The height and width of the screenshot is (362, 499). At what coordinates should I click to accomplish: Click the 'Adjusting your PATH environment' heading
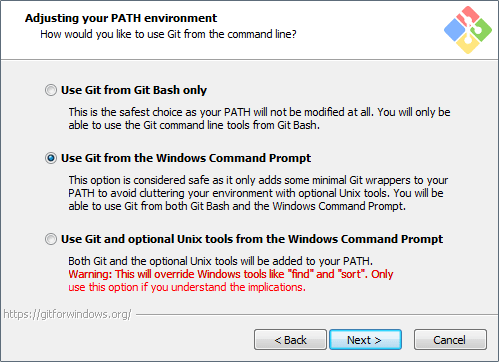pyautogui.click(x=121, y=18)
